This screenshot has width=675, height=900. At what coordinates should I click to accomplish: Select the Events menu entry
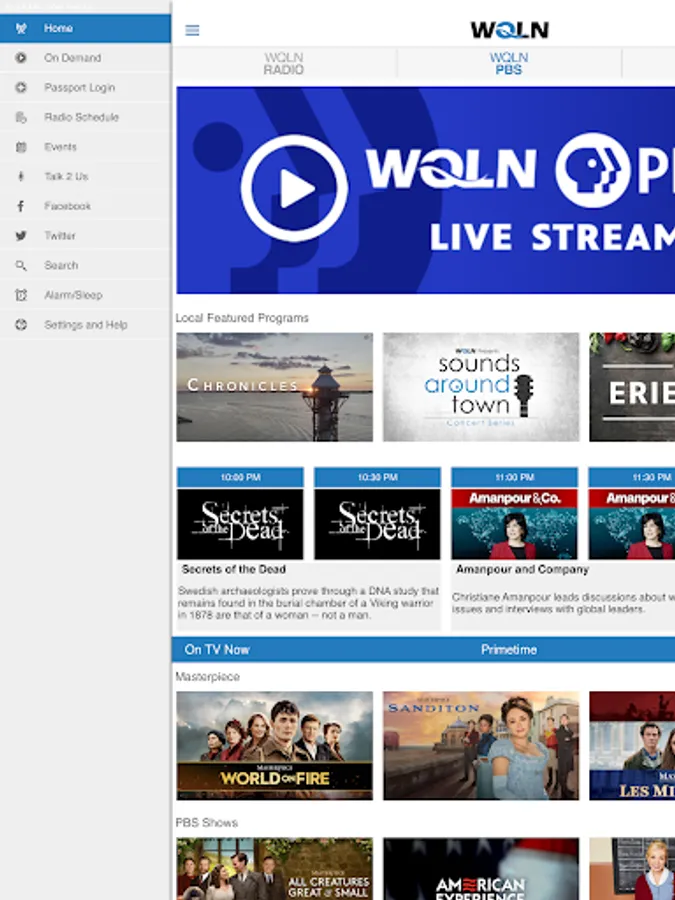tap(86, 147)
